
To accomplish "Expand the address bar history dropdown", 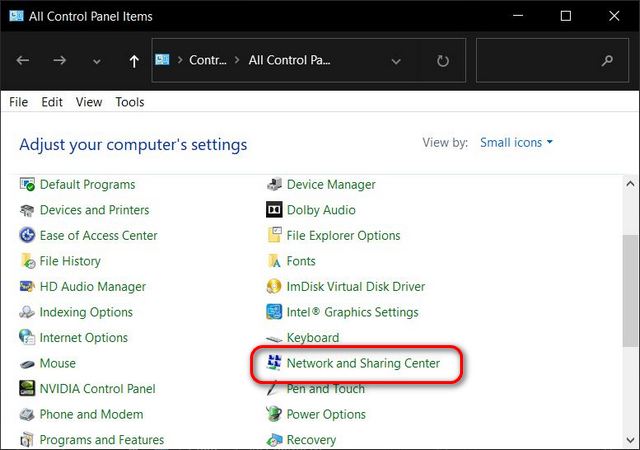I will click(x=396, y=61).
